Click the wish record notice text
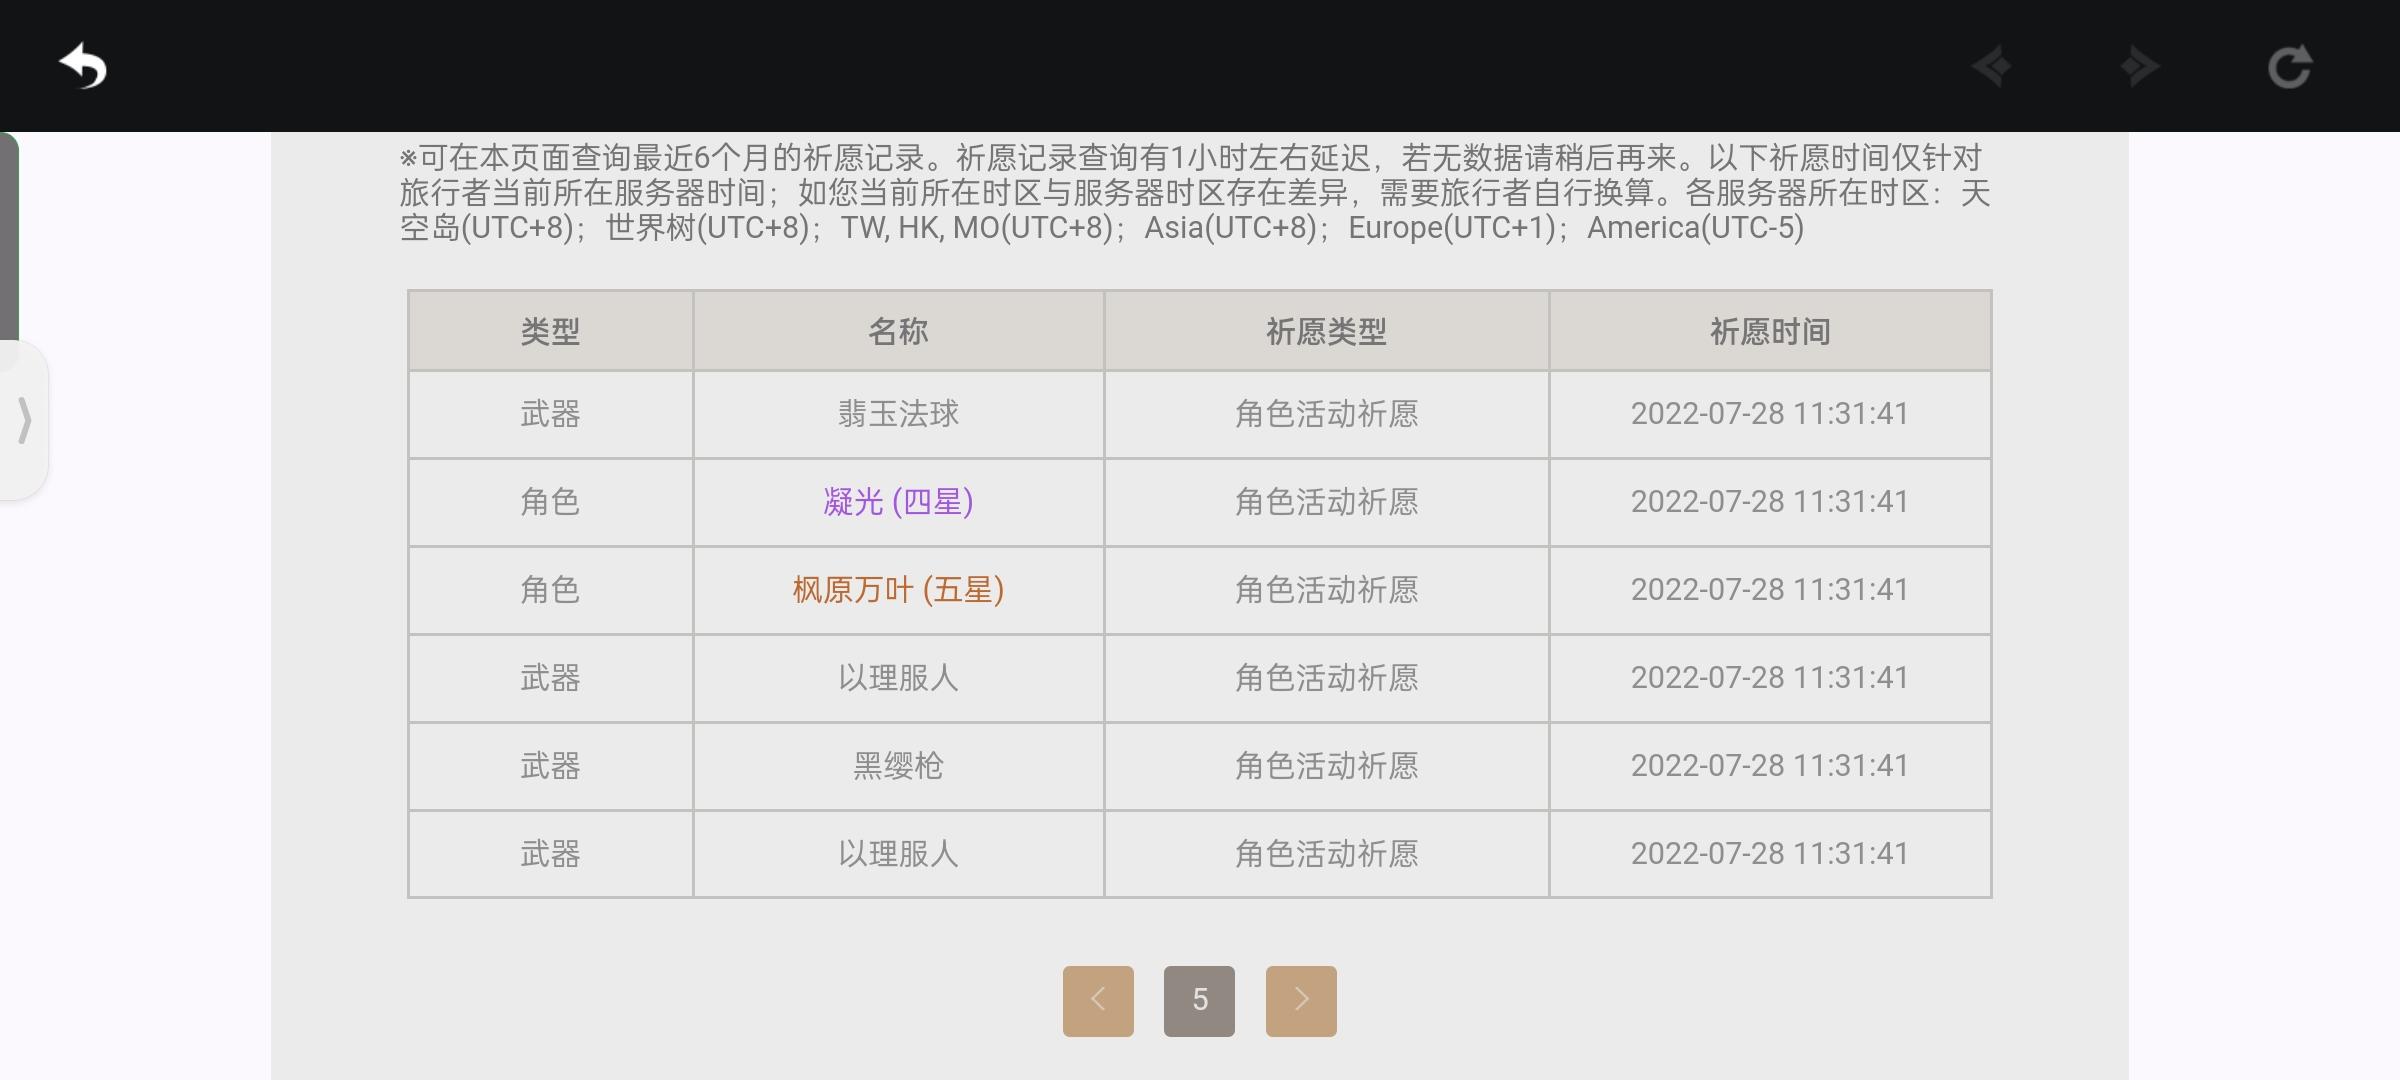2400x1080 pixels. 1195,193
